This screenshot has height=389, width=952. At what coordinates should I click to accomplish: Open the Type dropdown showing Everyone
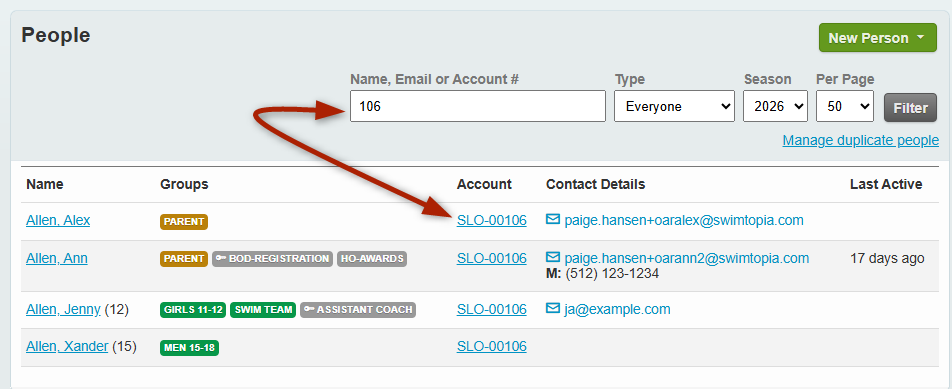click(x=675, y=106)
